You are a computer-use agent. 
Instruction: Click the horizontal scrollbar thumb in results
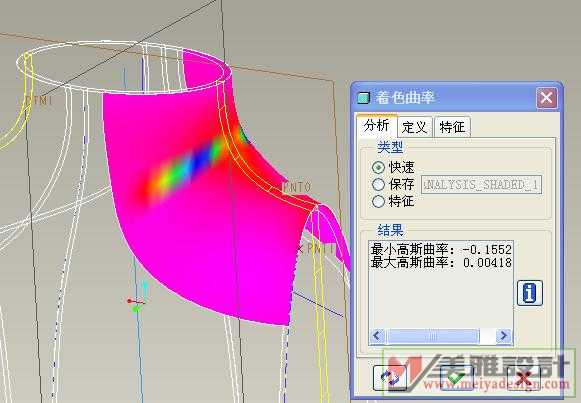(433, 336)
